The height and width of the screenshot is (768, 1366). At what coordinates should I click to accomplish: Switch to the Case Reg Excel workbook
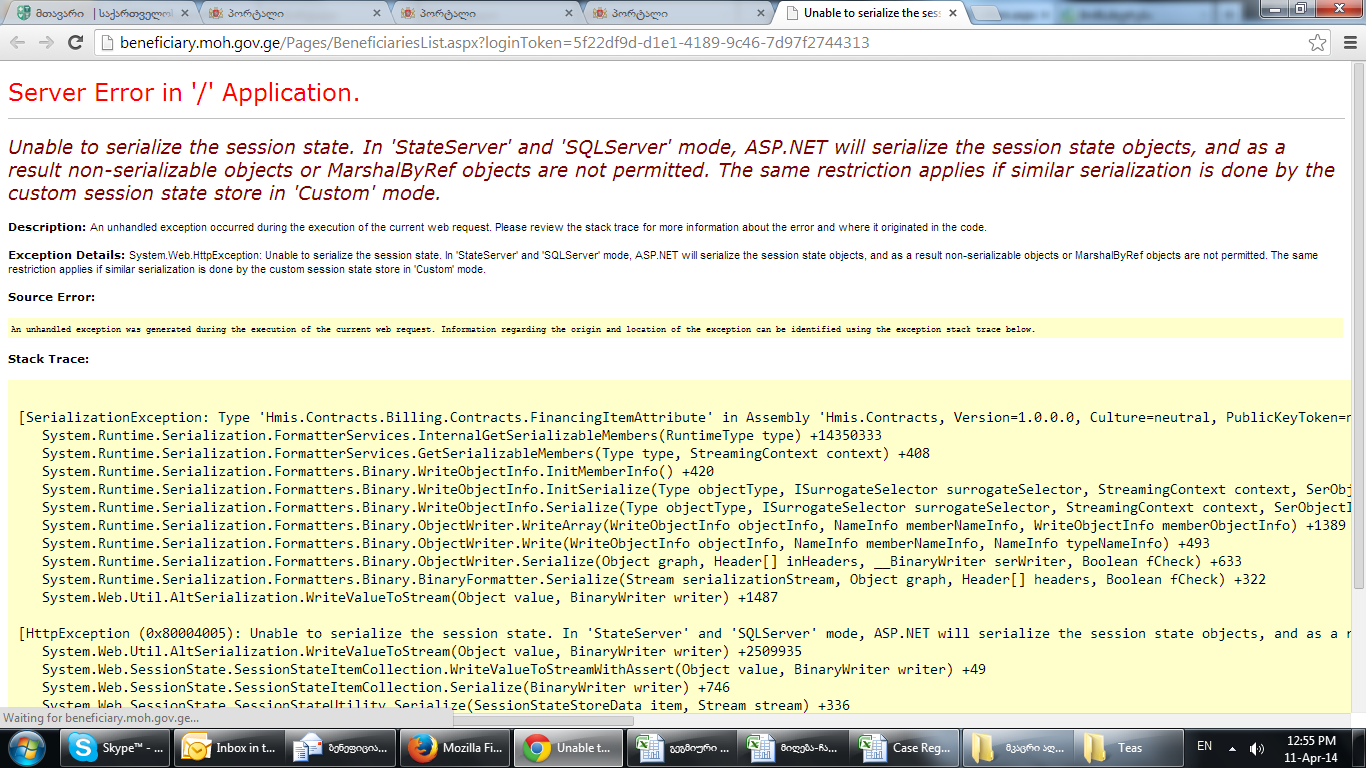(905, 748)
